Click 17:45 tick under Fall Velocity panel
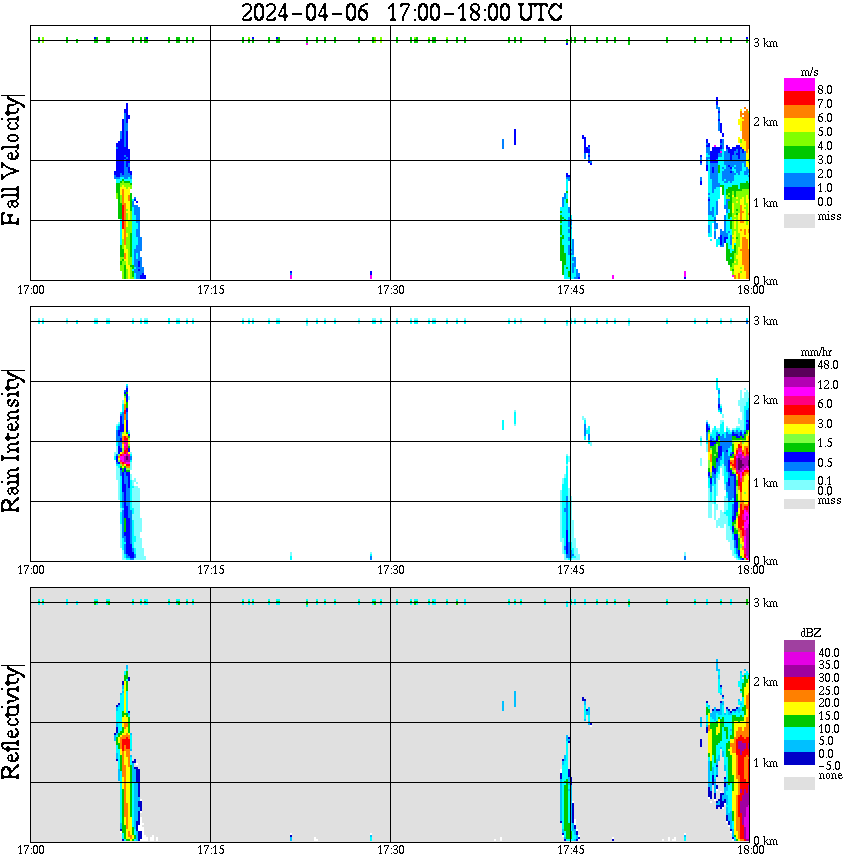Viewport: 850px width, 868px height. click(x=571, y=290)
